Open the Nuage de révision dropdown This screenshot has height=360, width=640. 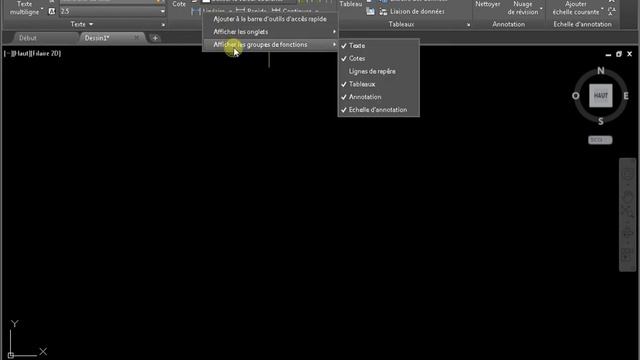tap(541, 9)
